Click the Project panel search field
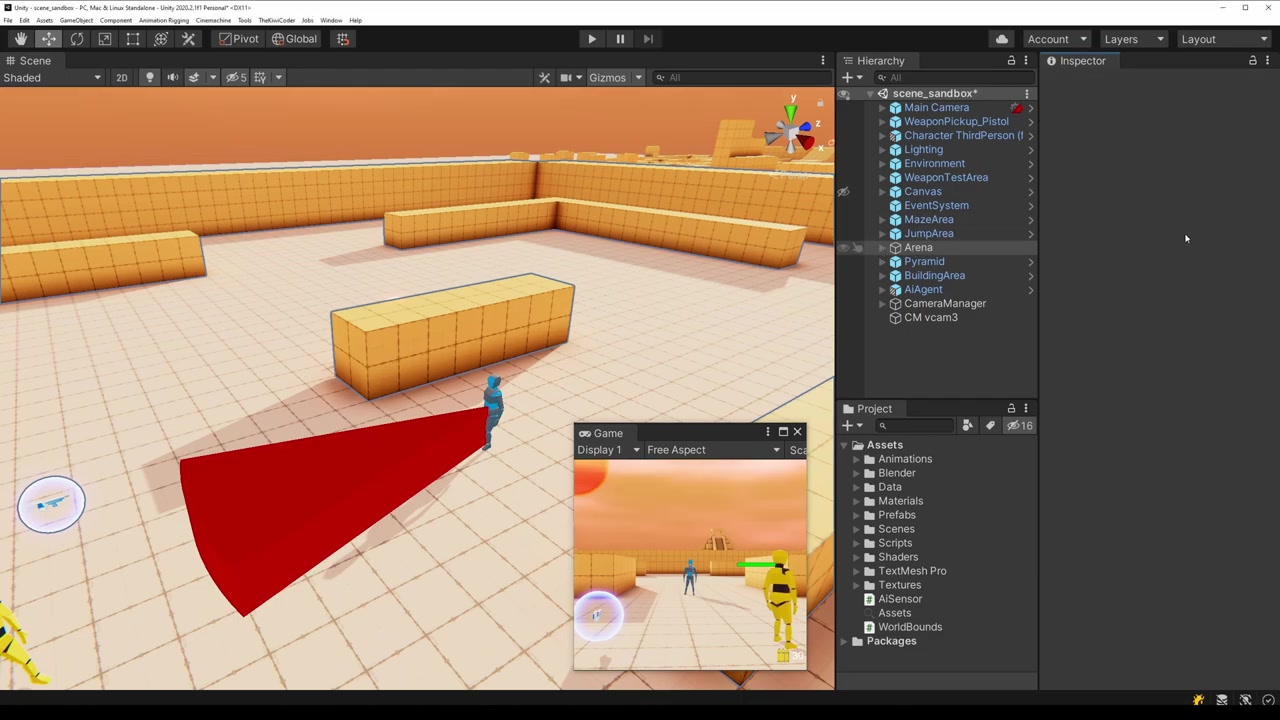The image size is (1280, 720). pyautogui.click(x=915, y=426)
